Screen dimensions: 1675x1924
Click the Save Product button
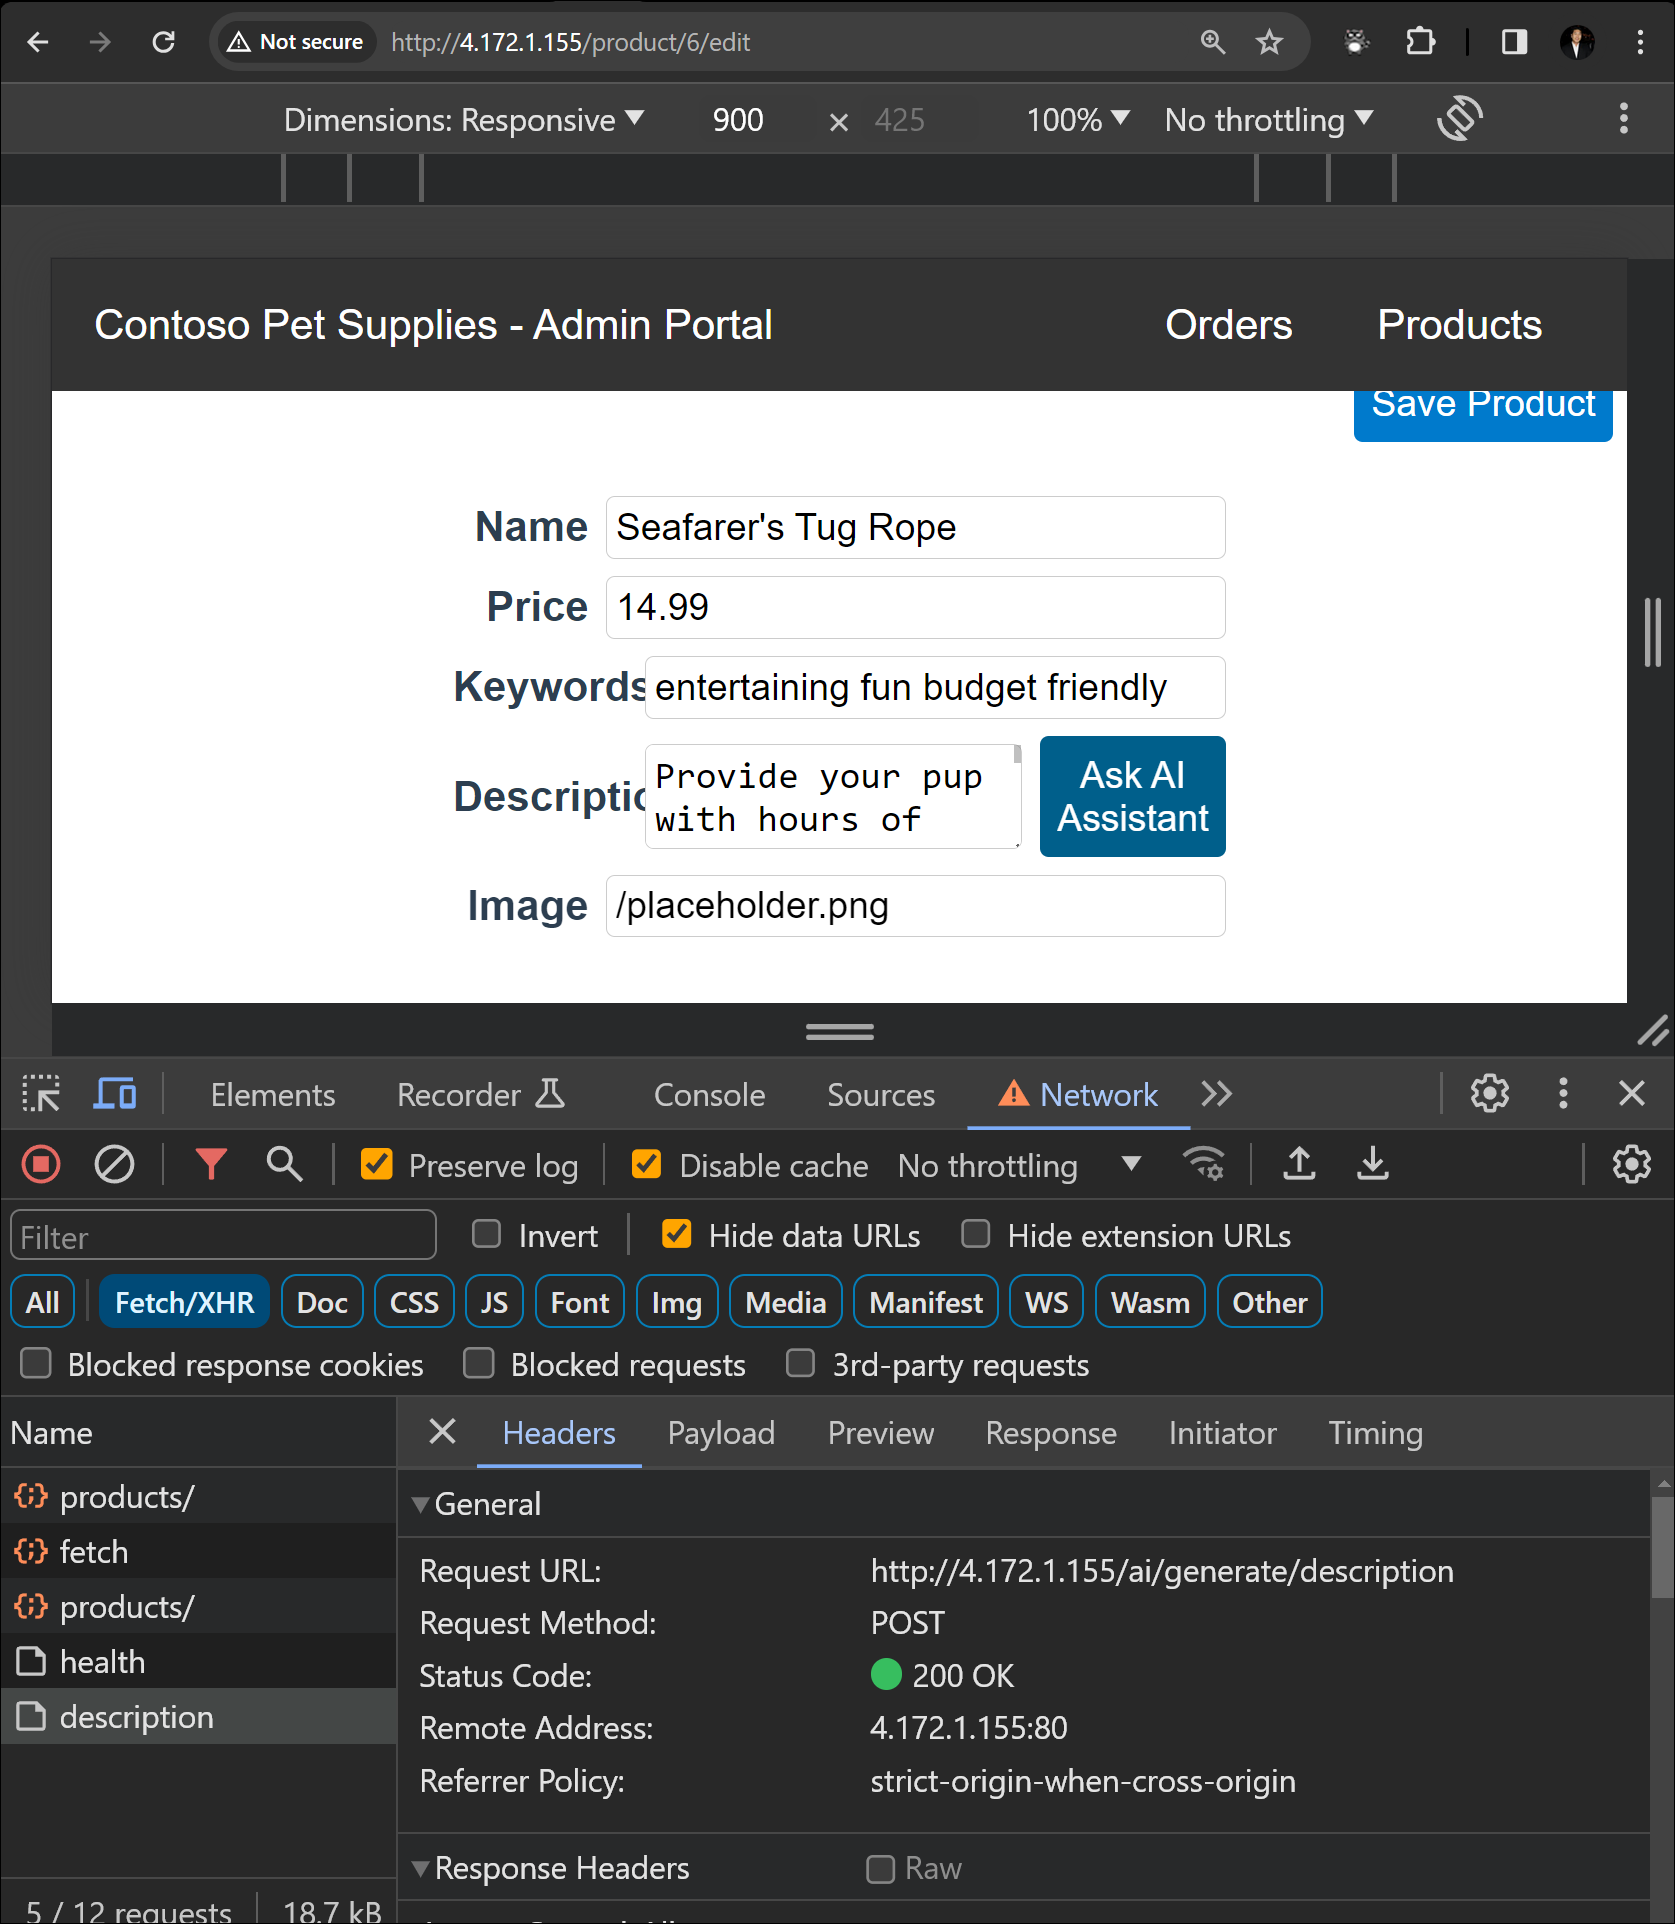pos(1482,408)
